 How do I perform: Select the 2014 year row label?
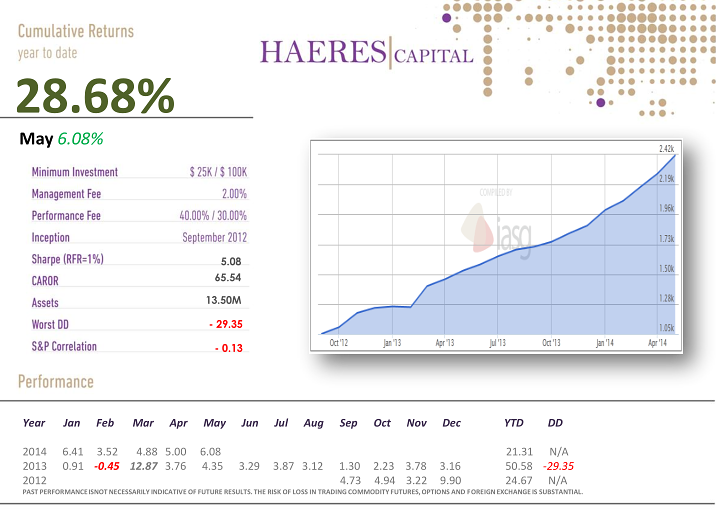[x=35, y=452]
